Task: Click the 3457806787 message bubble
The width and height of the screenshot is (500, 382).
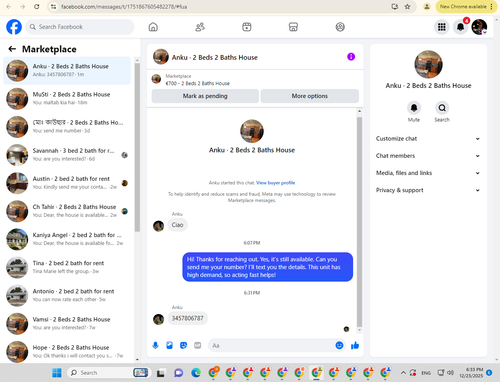Action: click(x=187, y=318)
